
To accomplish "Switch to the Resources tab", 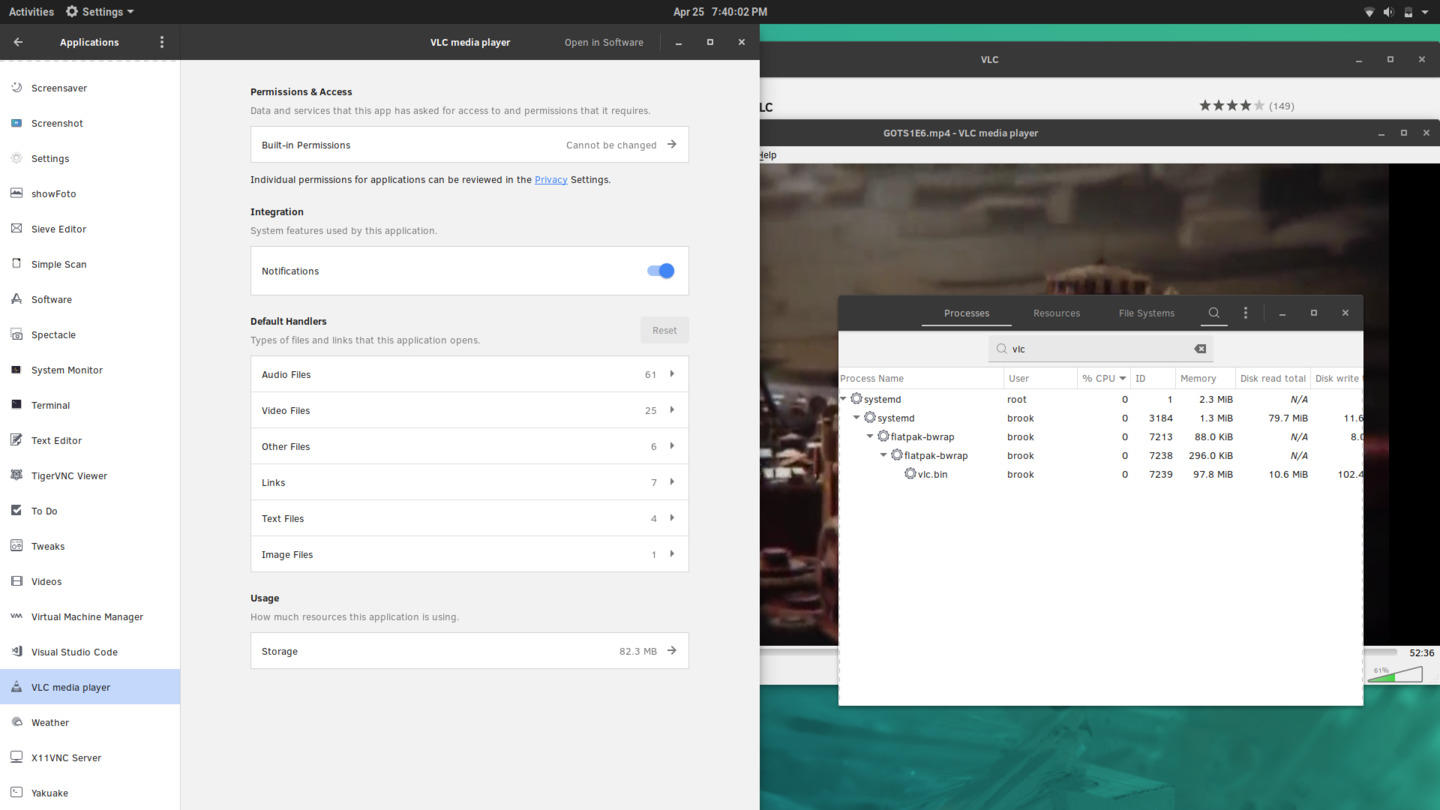I will coord(1056,313).
